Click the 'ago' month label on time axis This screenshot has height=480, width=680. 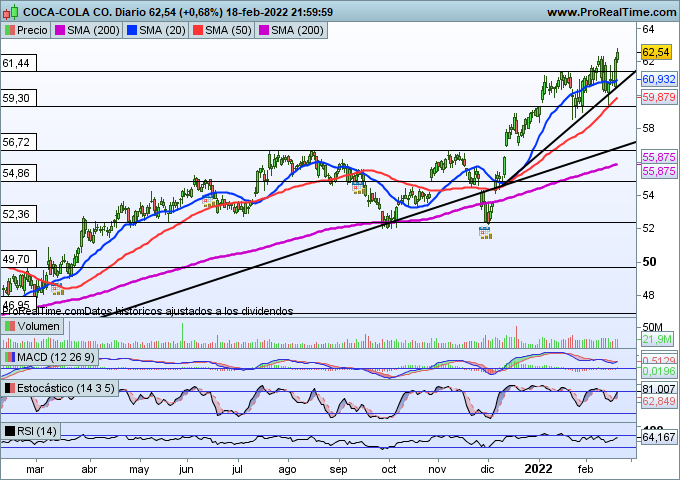click(x=287, y=470)
